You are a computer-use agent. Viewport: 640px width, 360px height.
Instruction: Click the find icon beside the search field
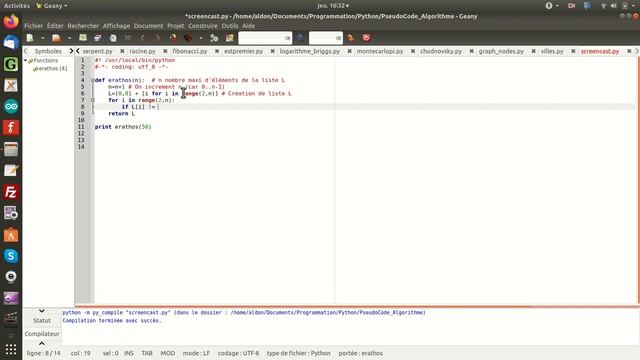[300, 38]
